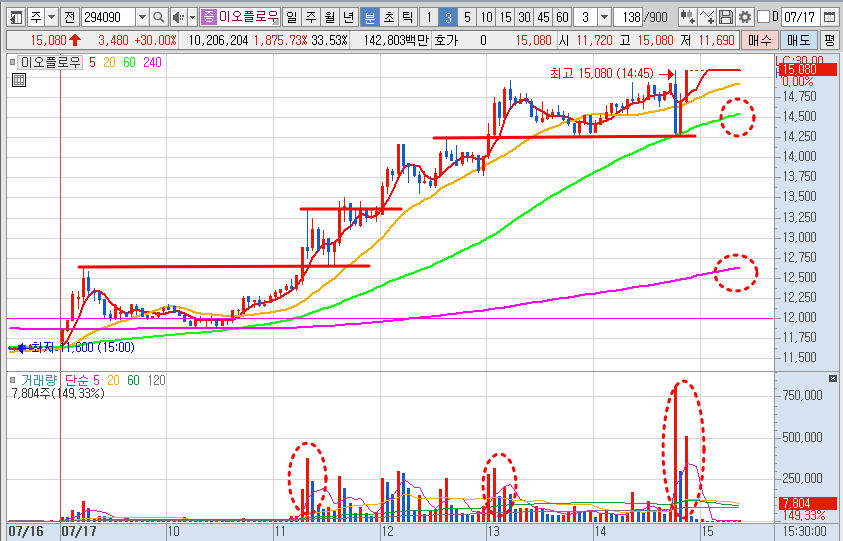The width and height of the screenshot is (843, 541).
Task: Click the orange 20 price moving average label
Action: coord(110,62)
